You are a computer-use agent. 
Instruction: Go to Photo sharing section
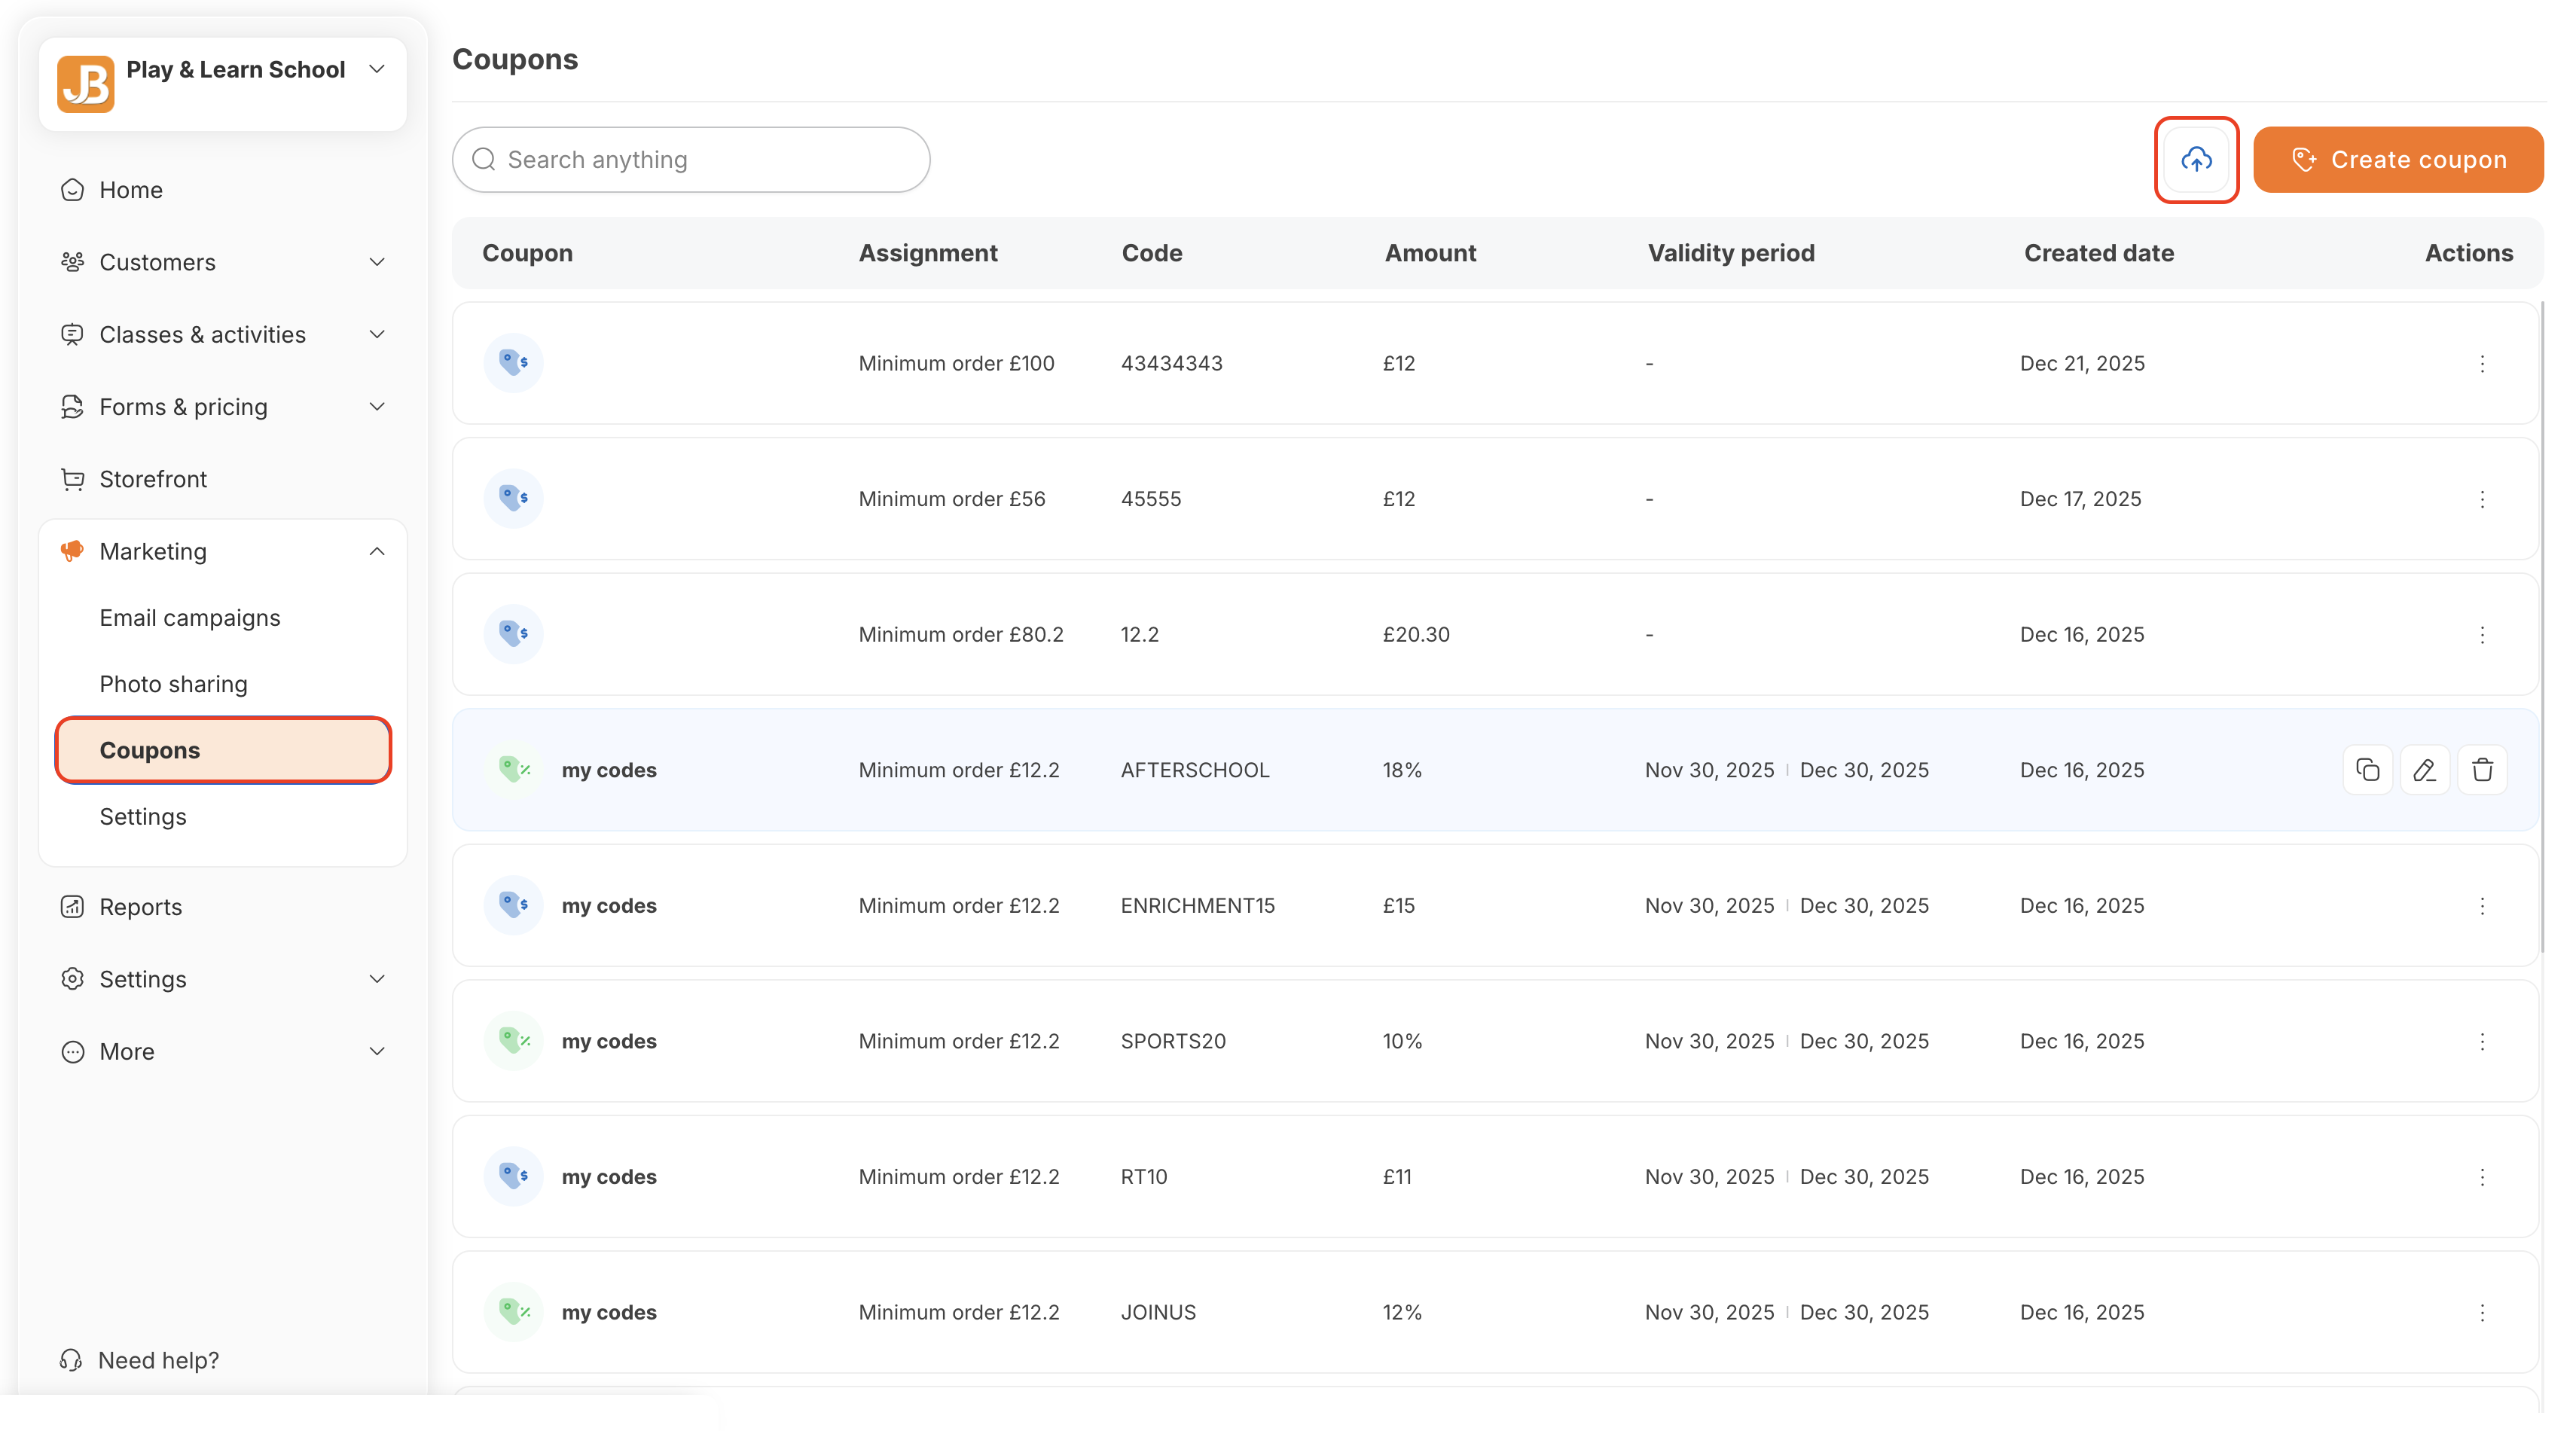pos(174,684)
